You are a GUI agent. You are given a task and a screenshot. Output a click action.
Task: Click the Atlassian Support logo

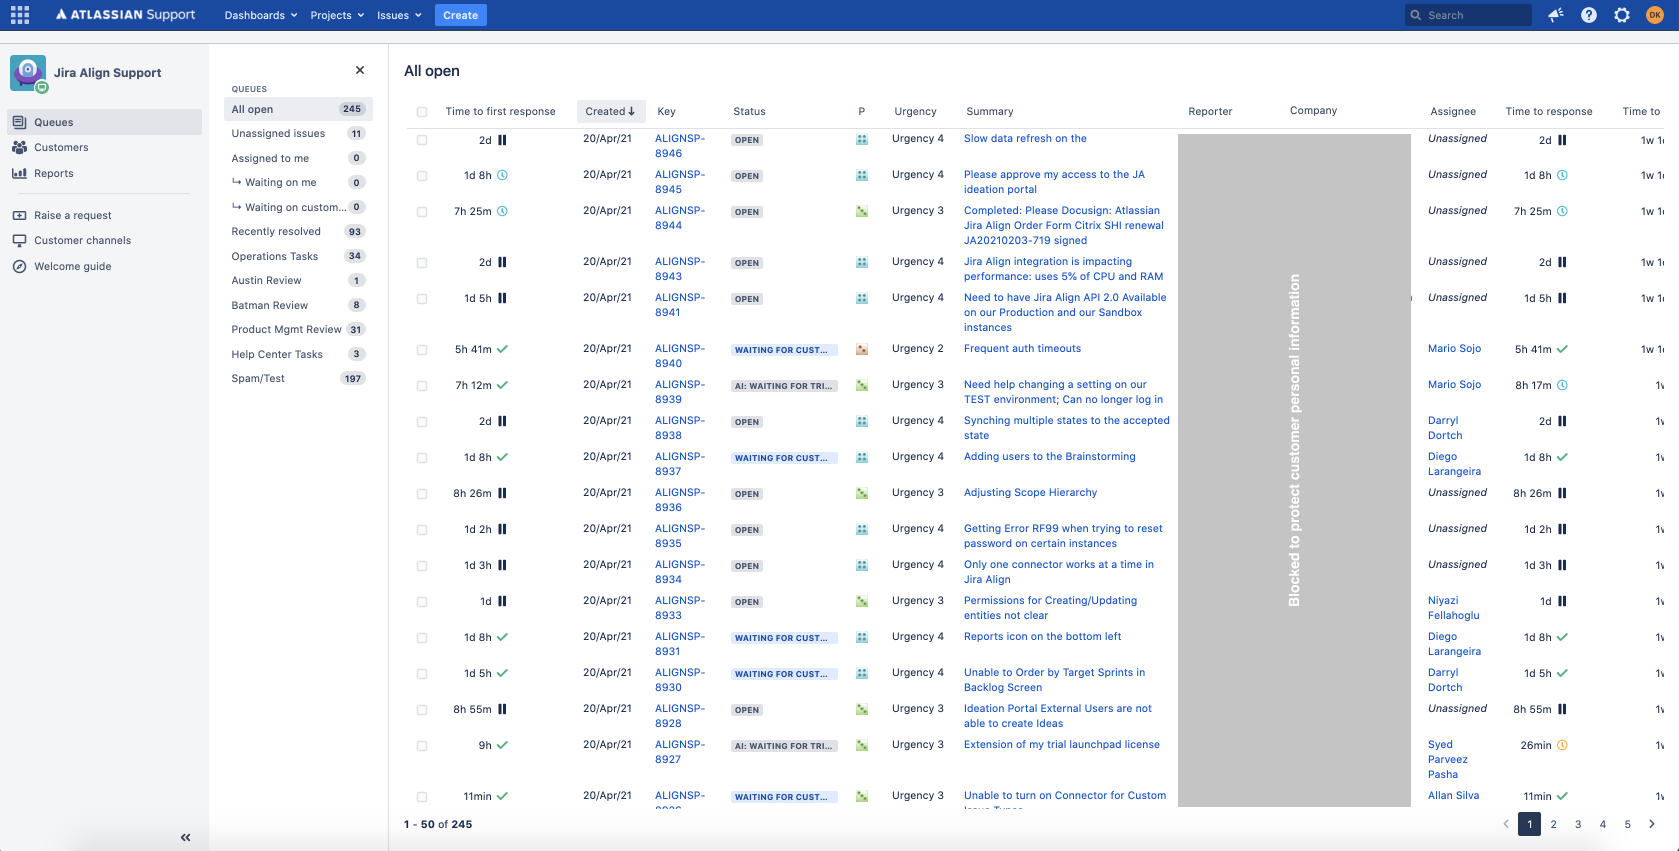tap(125, 15)
